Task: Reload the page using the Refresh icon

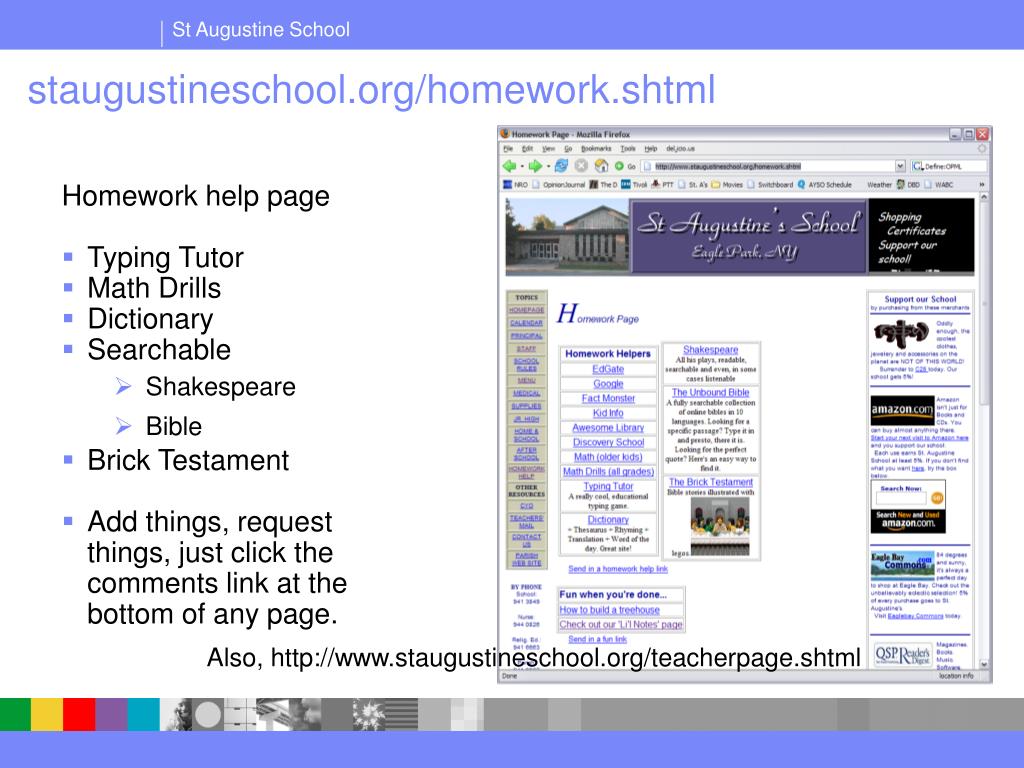Action: click(x=561, y=166)
